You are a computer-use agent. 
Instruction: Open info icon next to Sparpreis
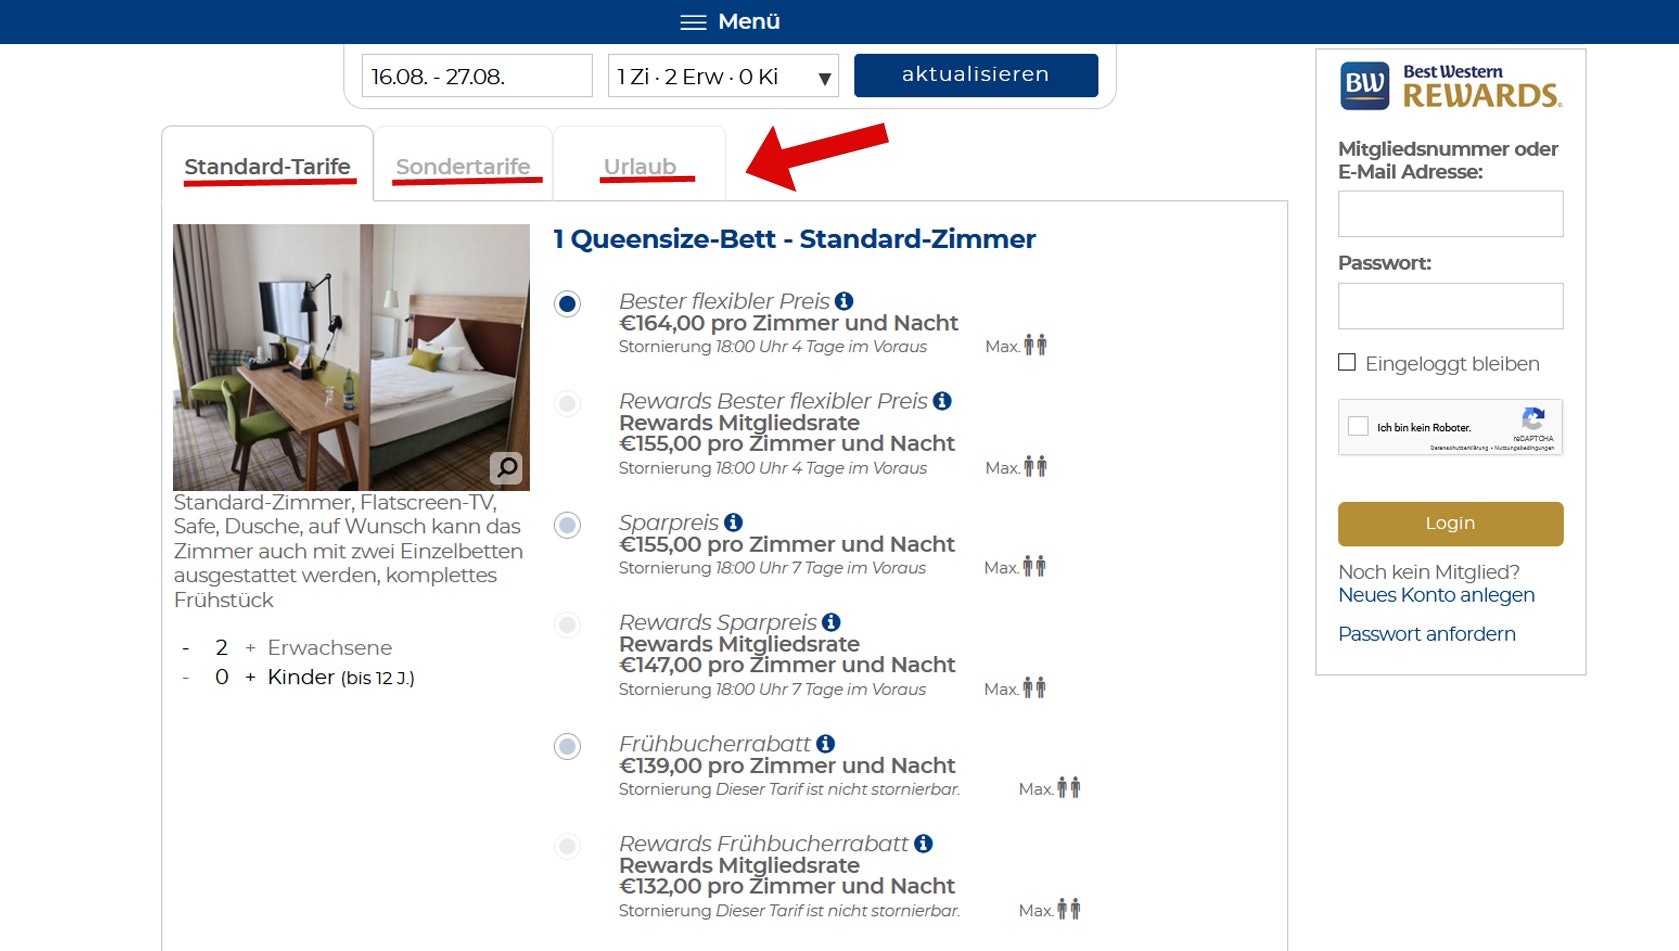pos(736,521)
